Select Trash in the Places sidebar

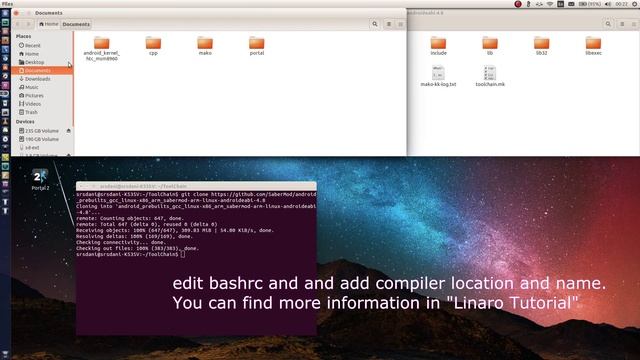(42, 112)
